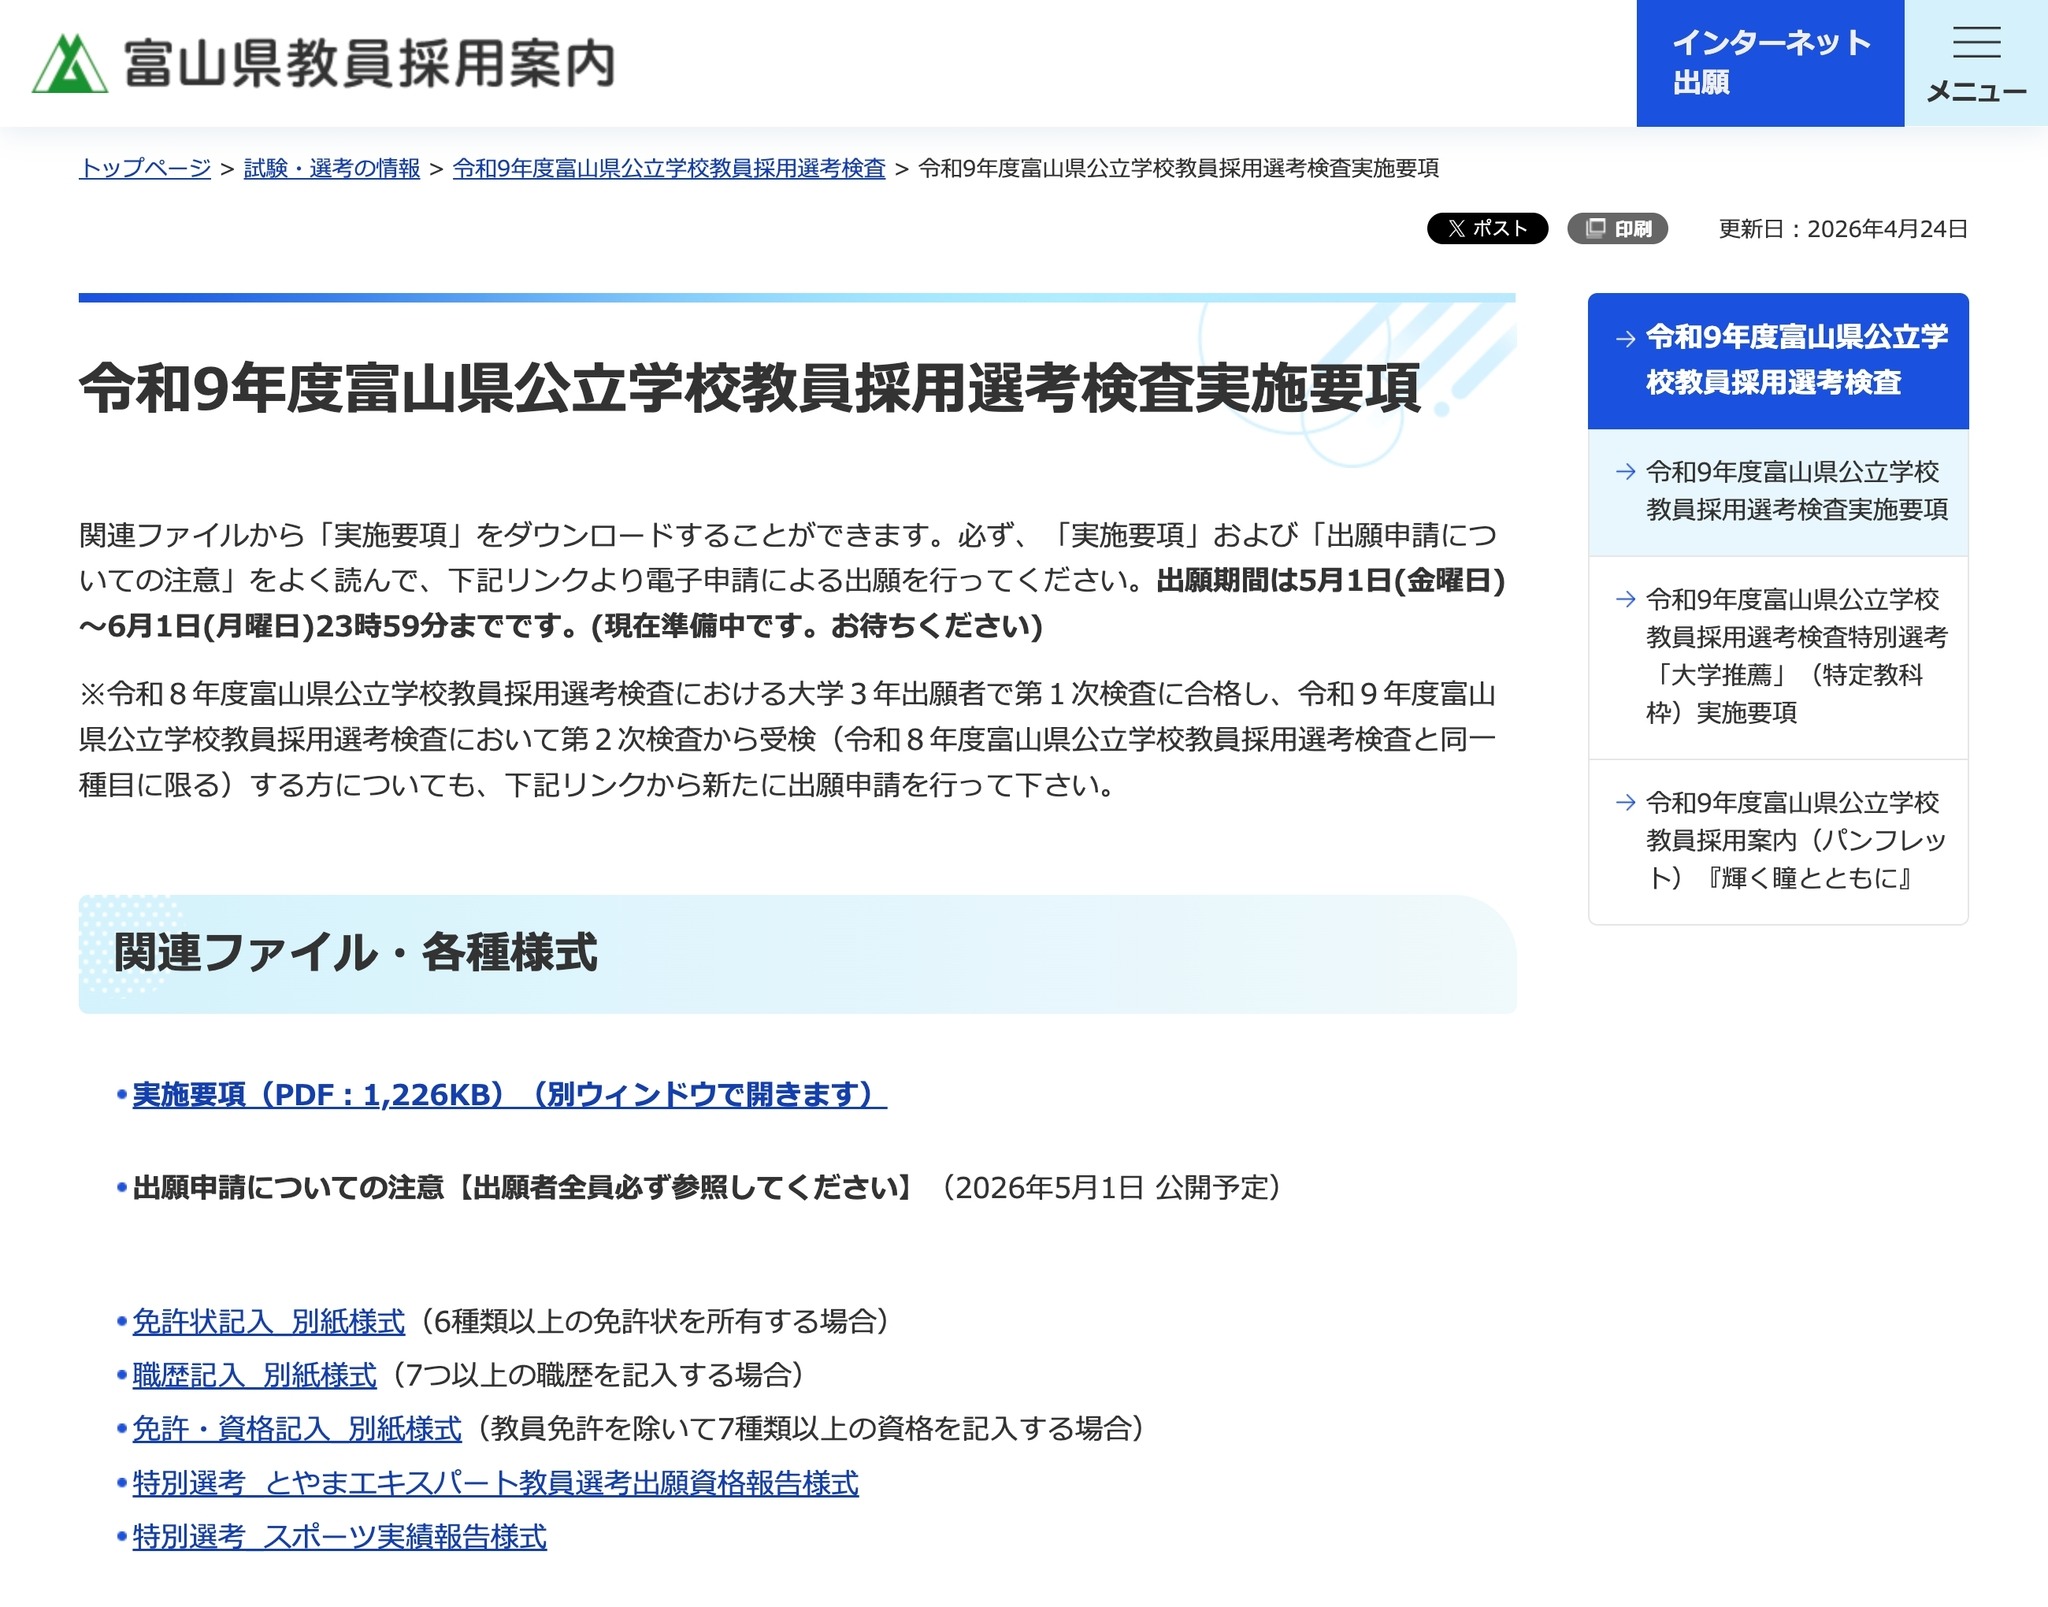
Task: Select sidebar item 特別選考「大学推薦」実施要項
Action: (x=1778, y=657)
